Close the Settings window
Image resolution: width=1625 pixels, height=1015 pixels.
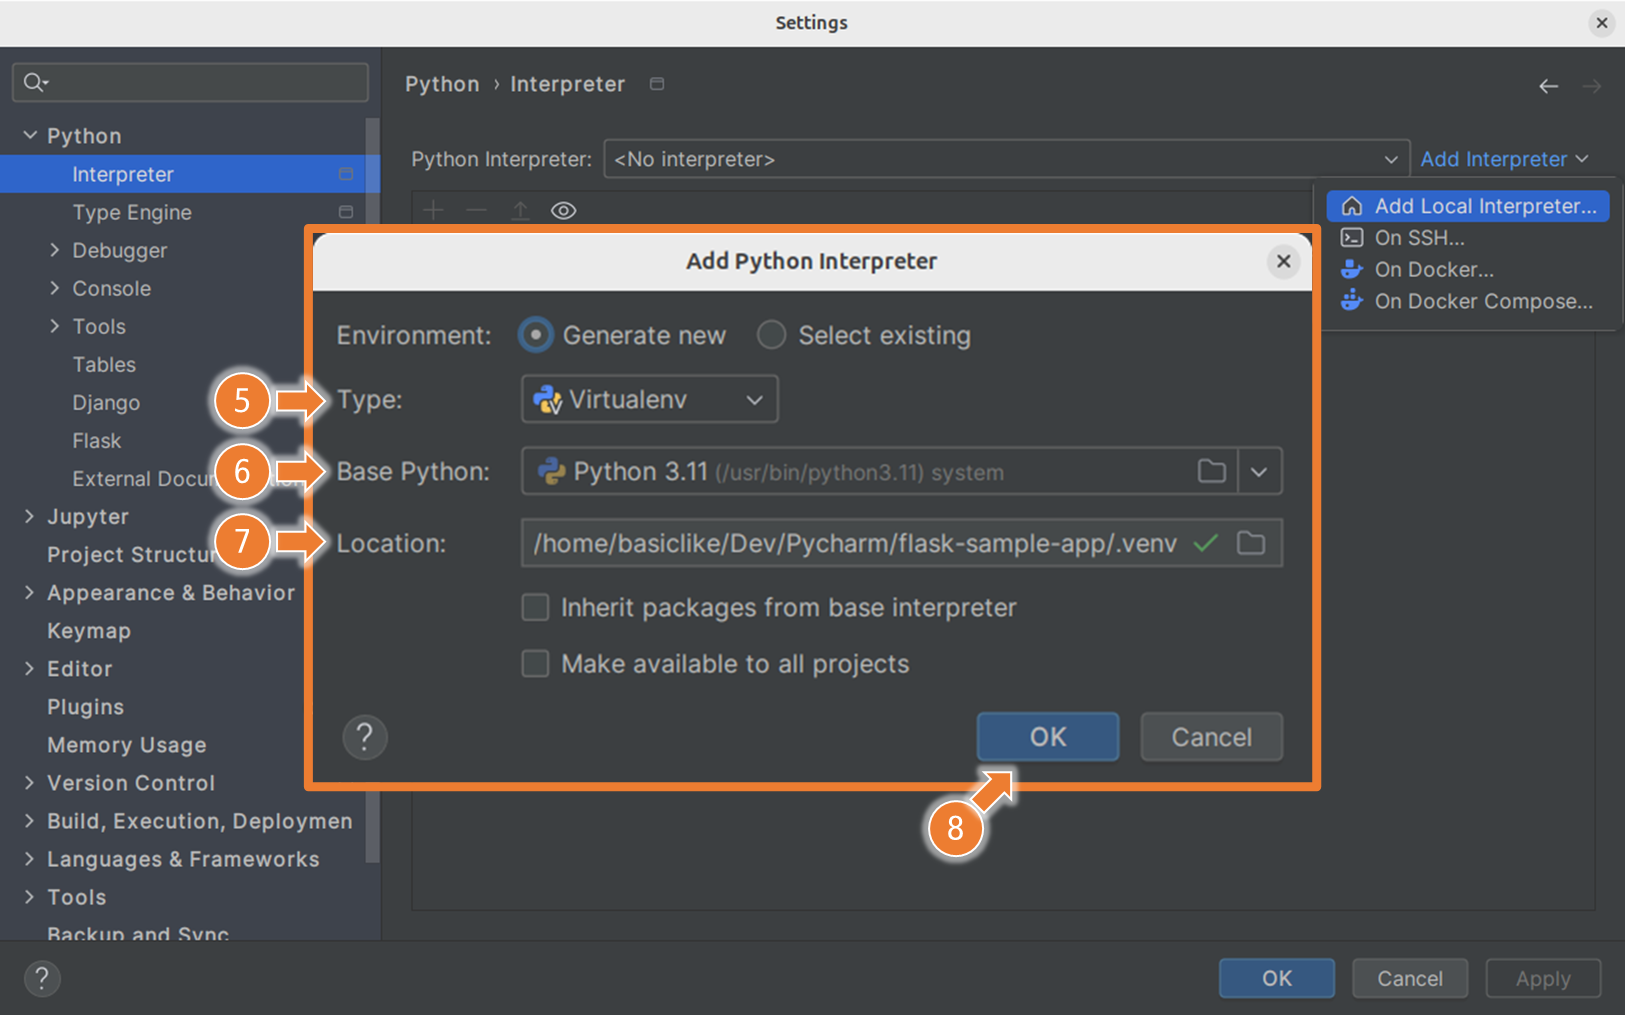point(1602,22)
